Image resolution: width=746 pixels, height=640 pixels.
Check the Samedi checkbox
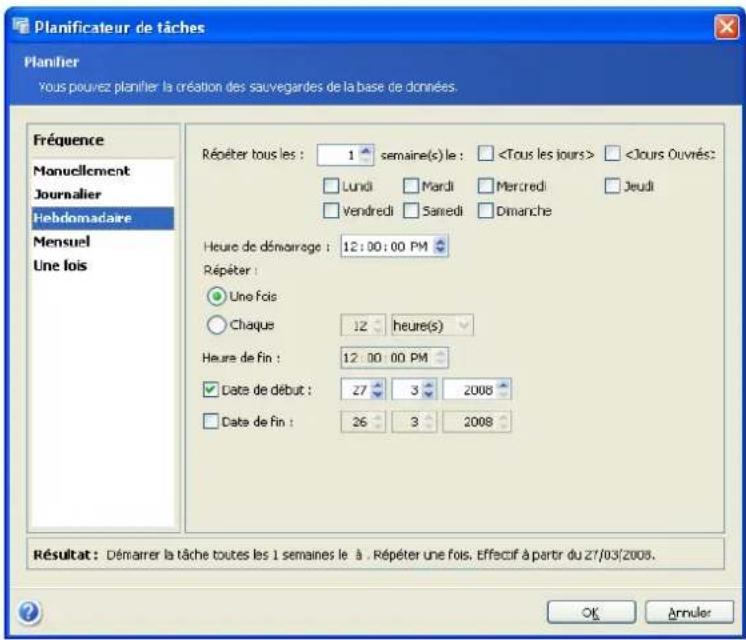point(411,210)
